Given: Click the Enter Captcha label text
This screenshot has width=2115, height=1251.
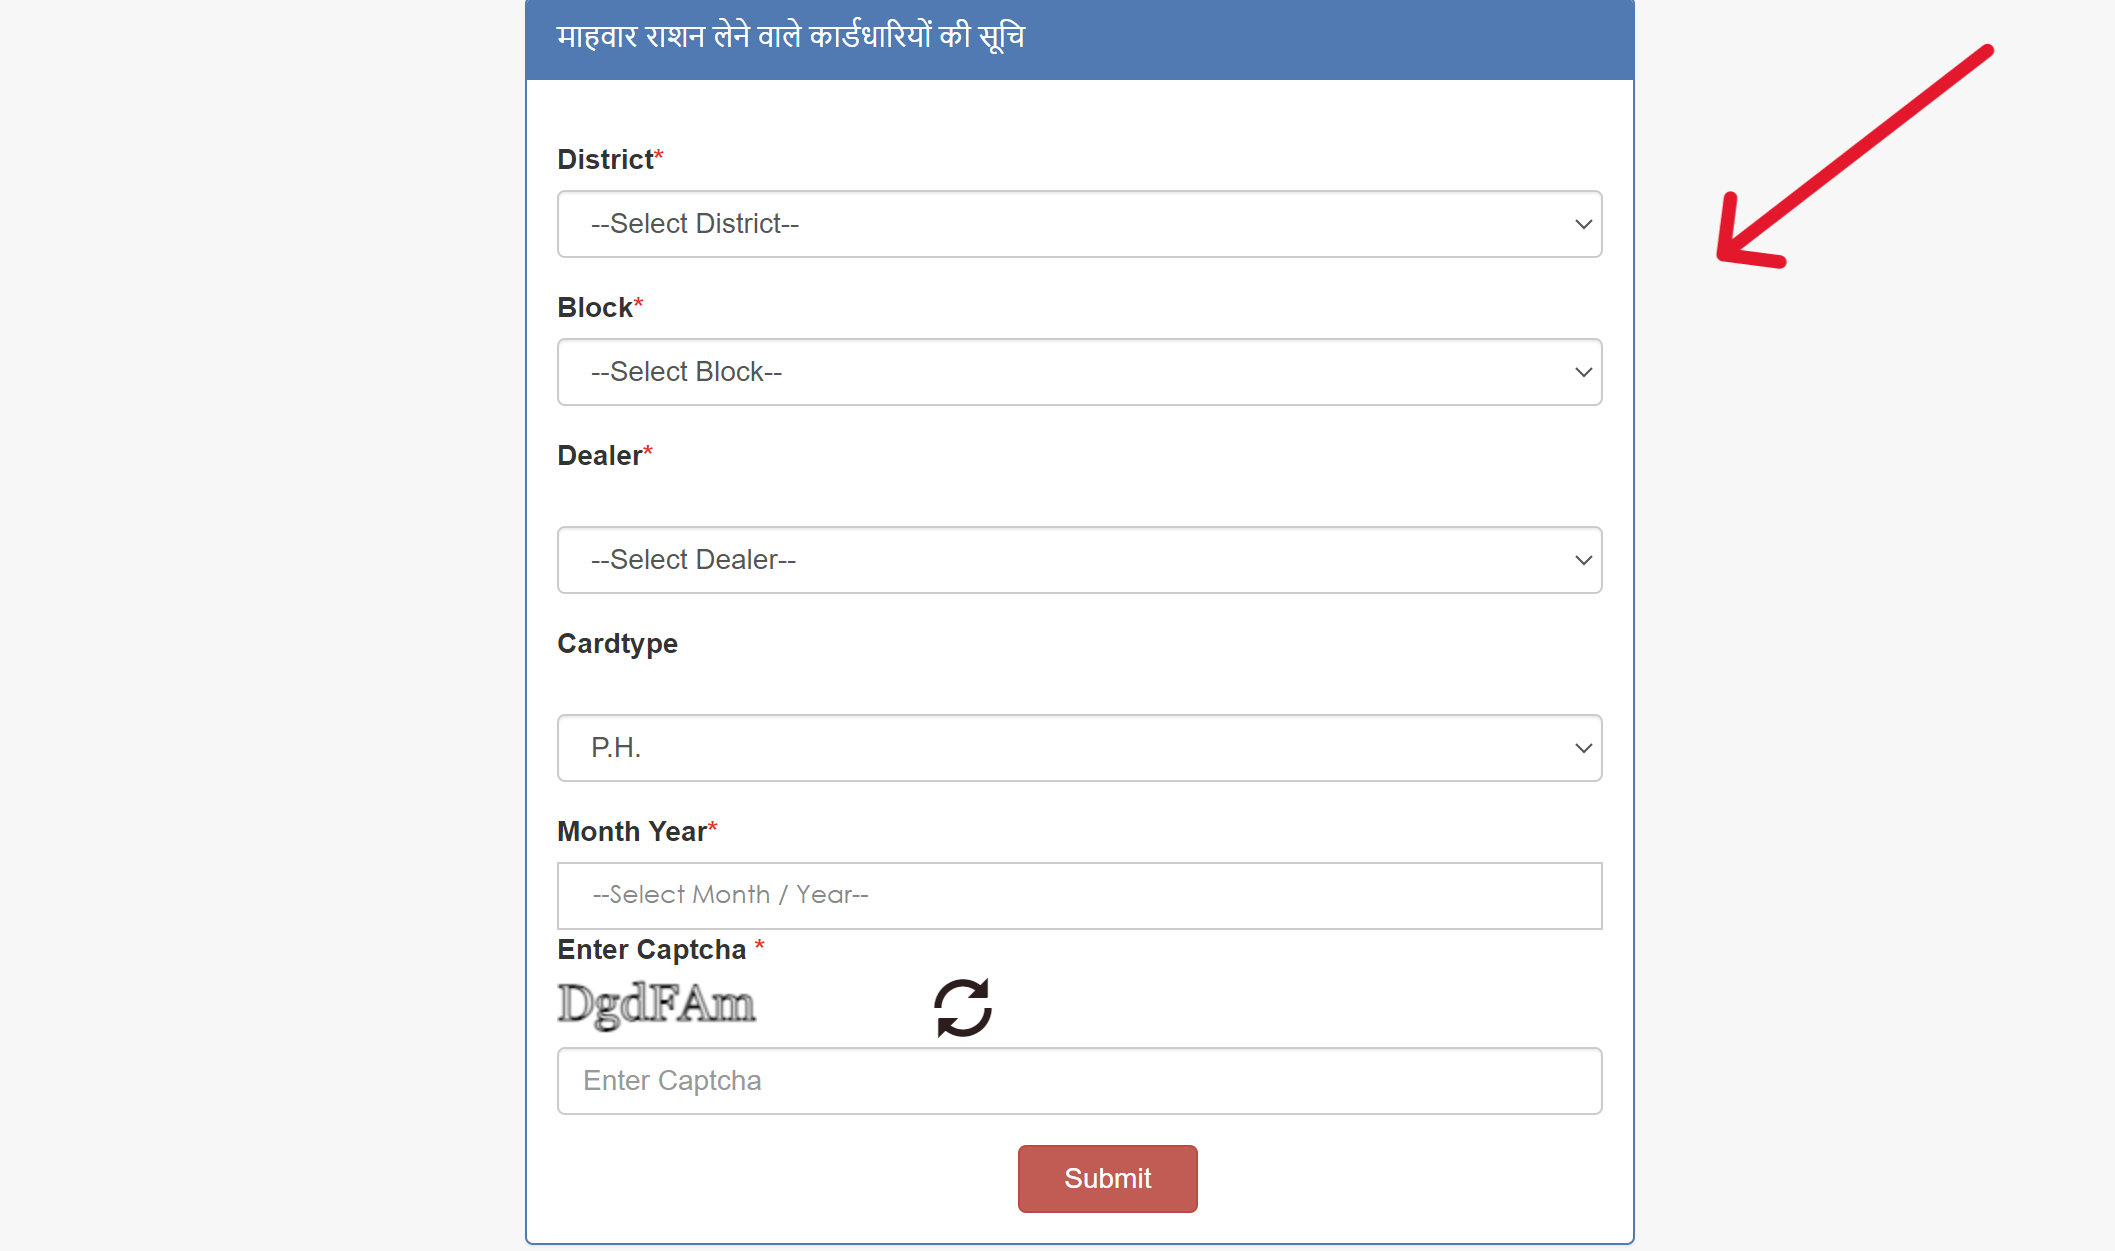Looking at the screenshot, I should pyautogui.click(x=652, y=950).
